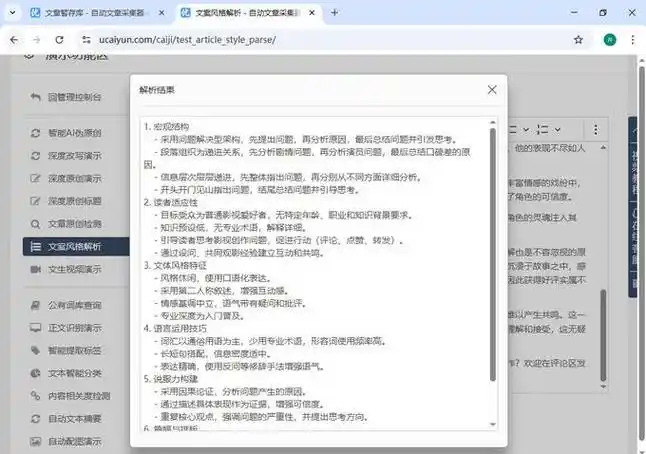Close the 解析结果 dialog with the X
The image size is (646, 454).
pos(492,90)
